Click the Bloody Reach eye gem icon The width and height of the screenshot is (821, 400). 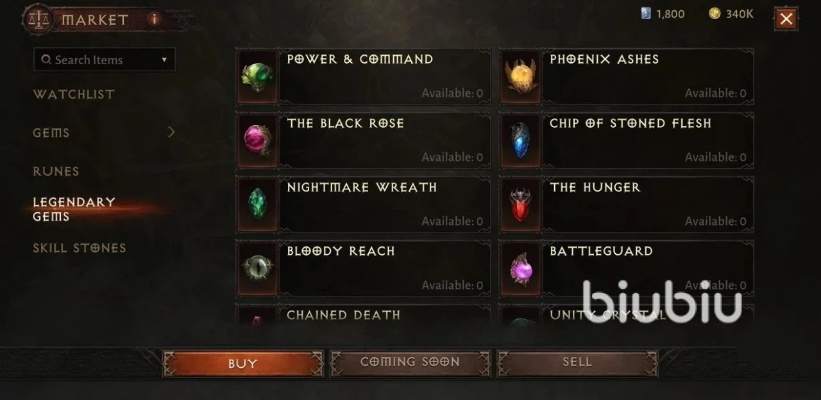tap(257, 268)
